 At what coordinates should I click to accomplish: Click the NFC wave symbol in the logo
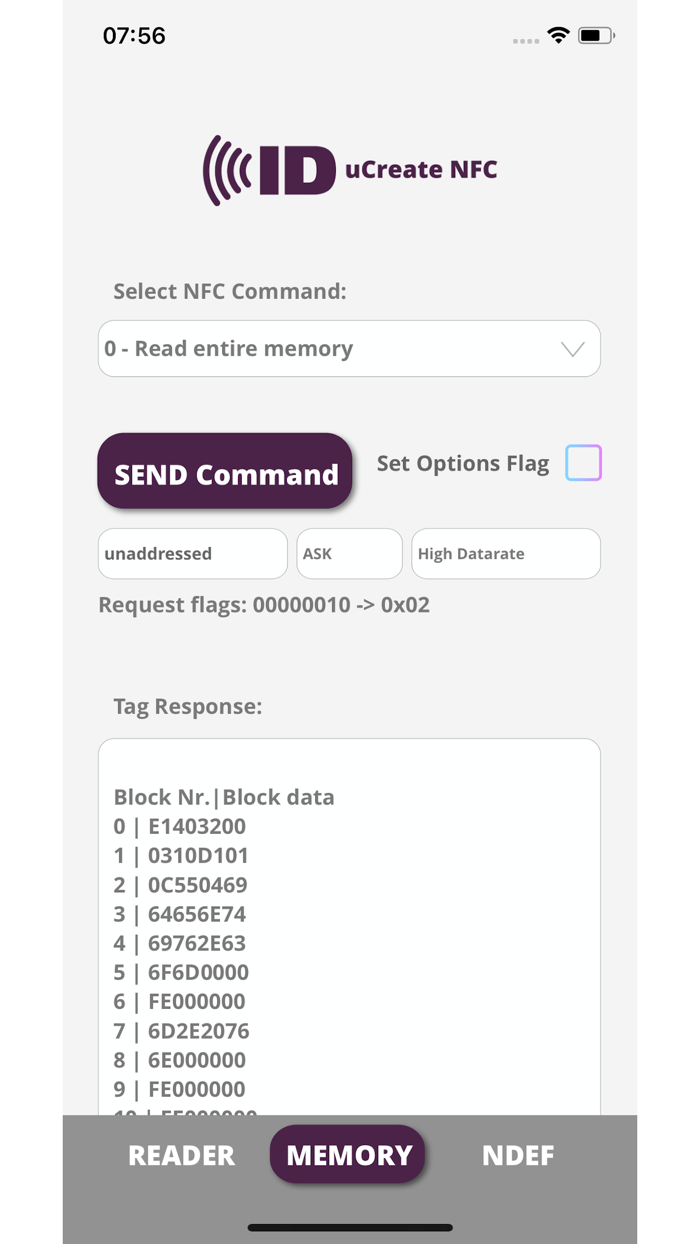point(225,169)
